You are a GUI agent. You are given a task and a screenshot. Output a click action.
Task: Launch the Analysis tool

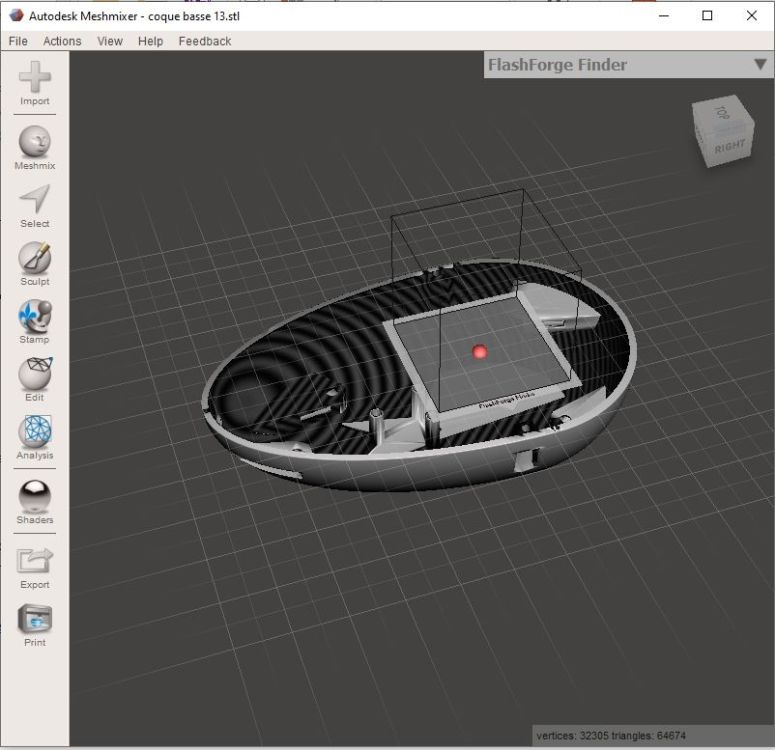tap(35, 433)
